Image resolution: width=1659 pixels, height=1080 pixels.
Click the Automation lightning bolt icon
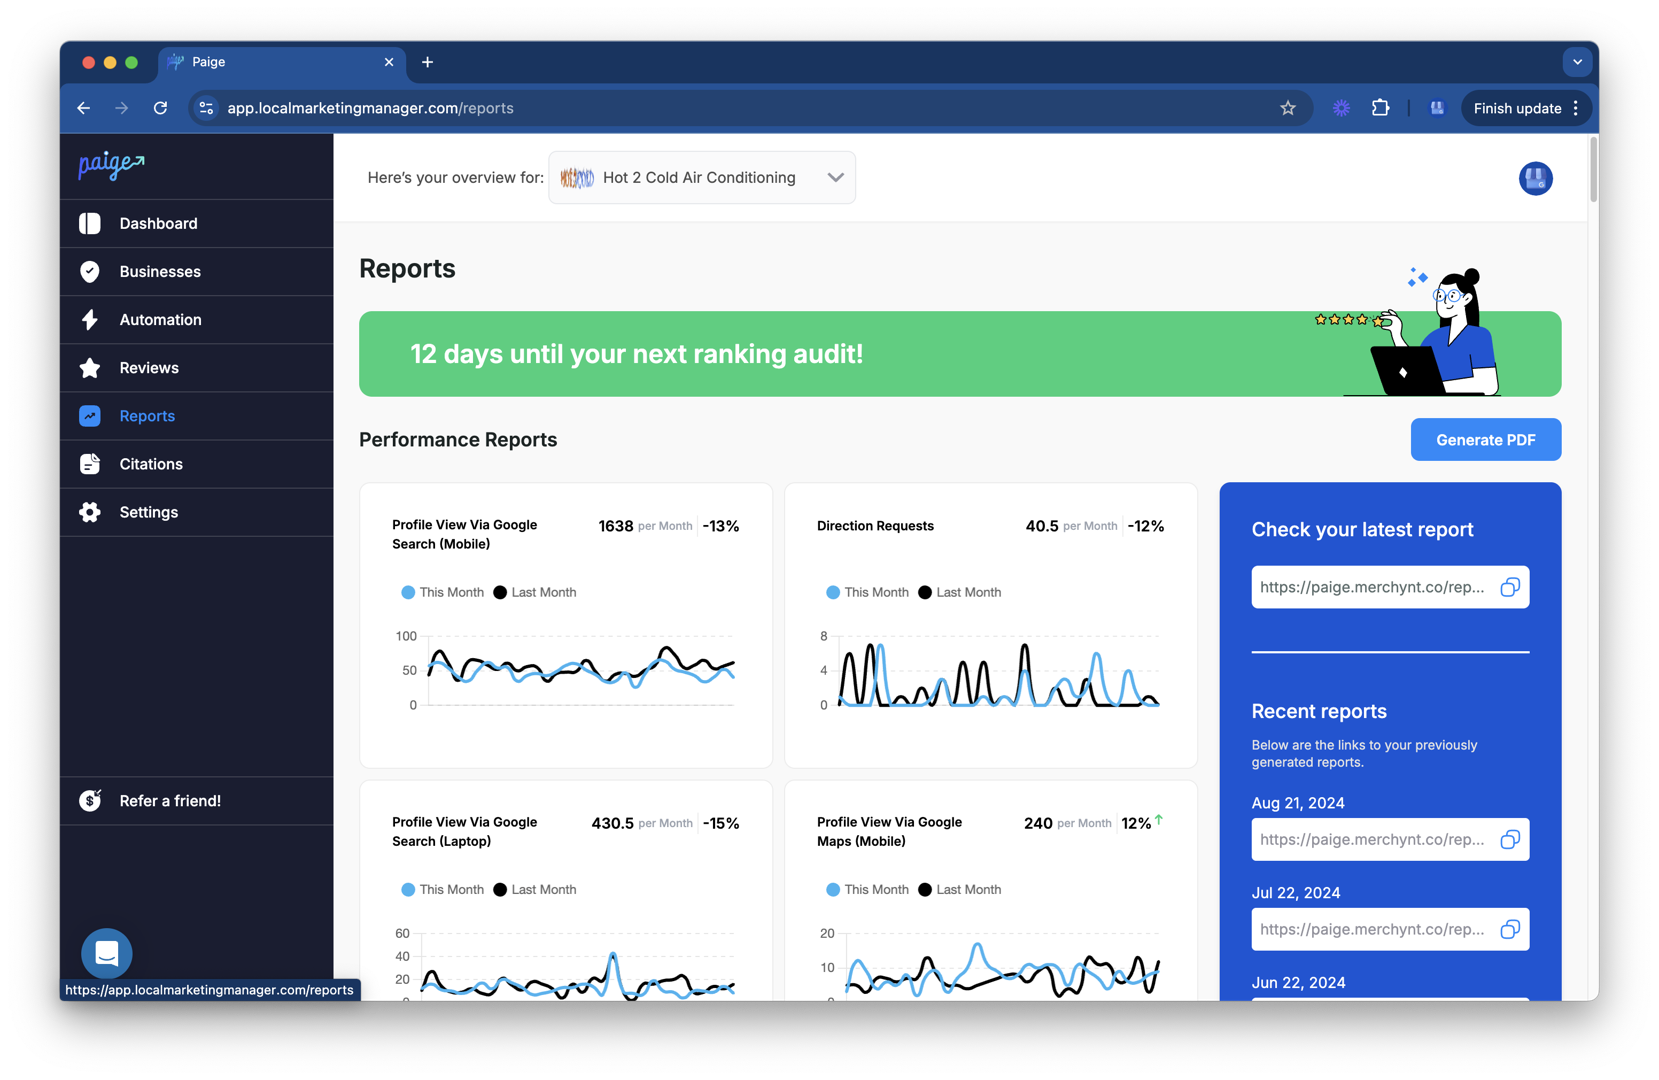coord(90,319)
